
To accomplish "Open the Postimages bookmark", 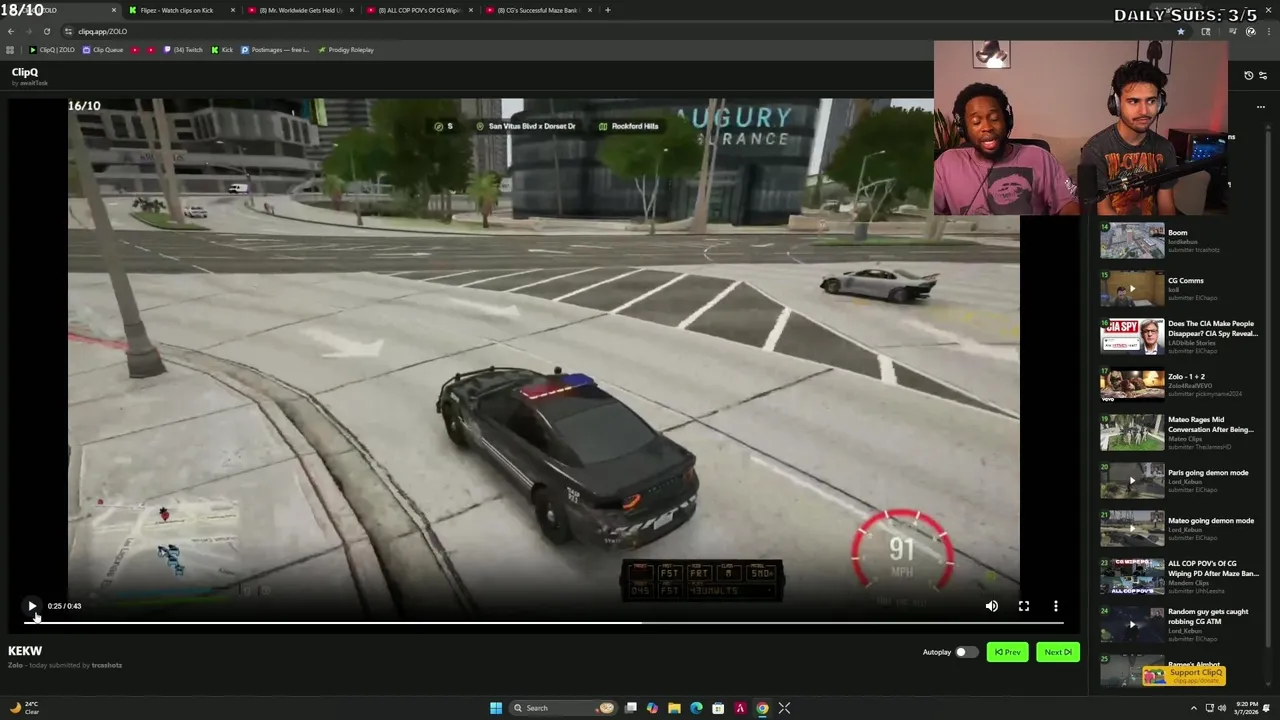I will point(275,50).
